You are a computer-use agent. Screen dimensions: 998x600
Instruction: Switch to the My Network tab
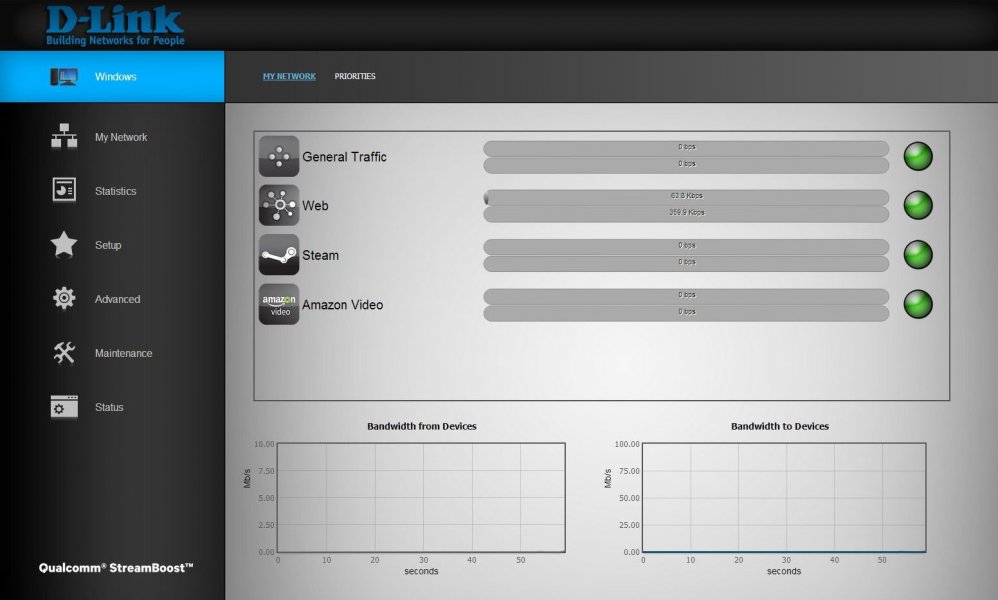[289, 76]
